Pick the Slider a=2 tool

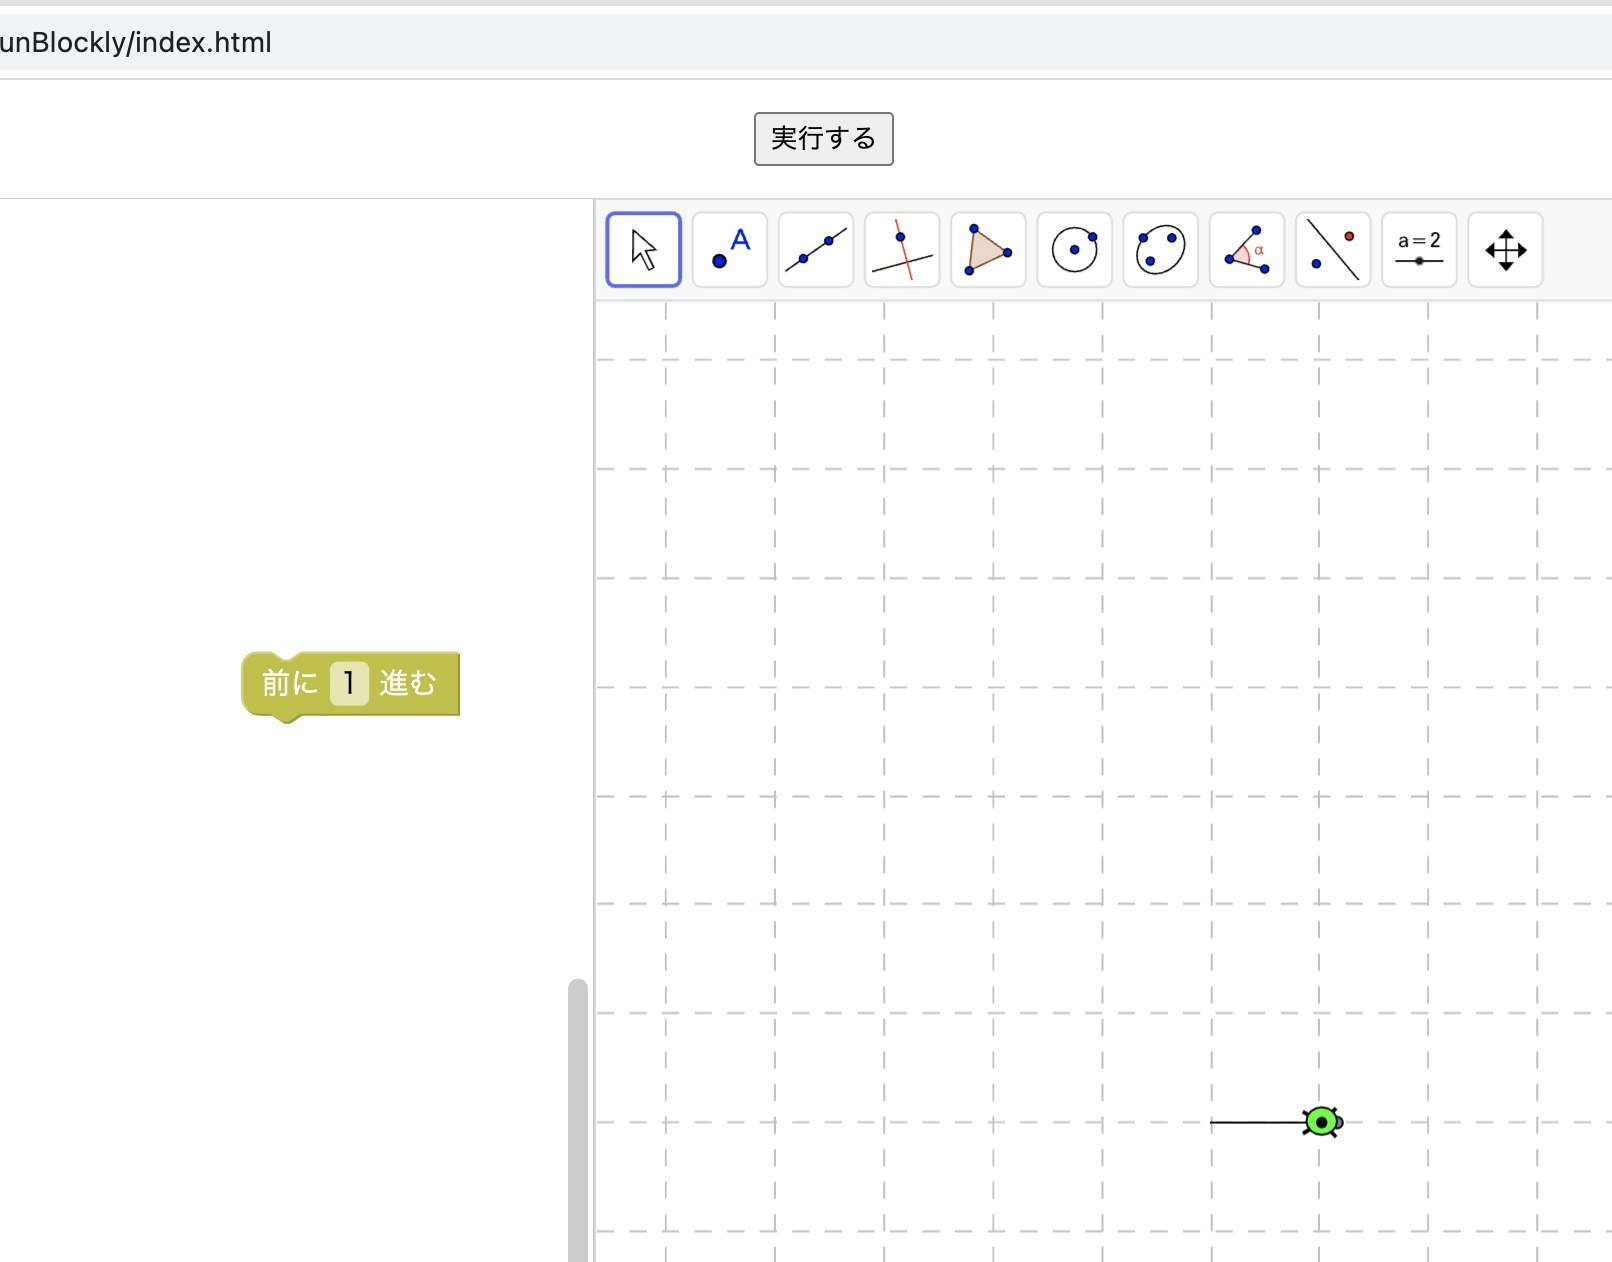(x=1419, y=250)
